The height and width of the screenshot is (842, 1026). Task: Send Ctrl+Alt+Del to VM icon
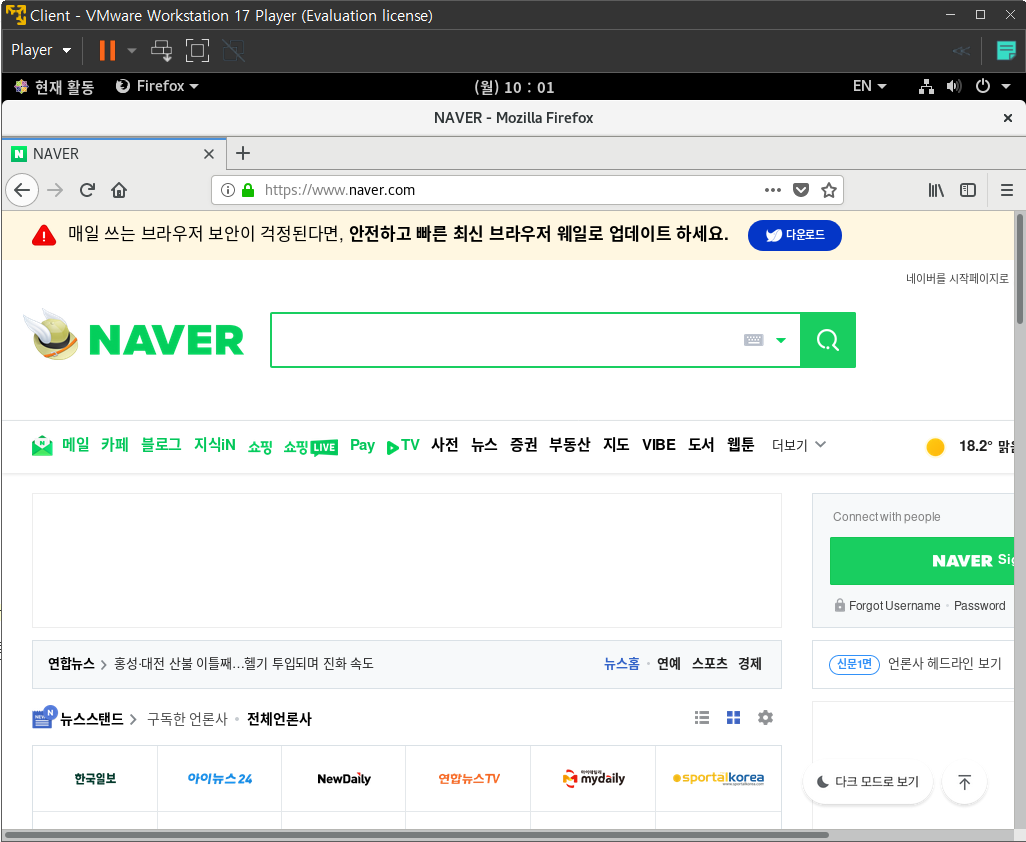tap(161, 50)
